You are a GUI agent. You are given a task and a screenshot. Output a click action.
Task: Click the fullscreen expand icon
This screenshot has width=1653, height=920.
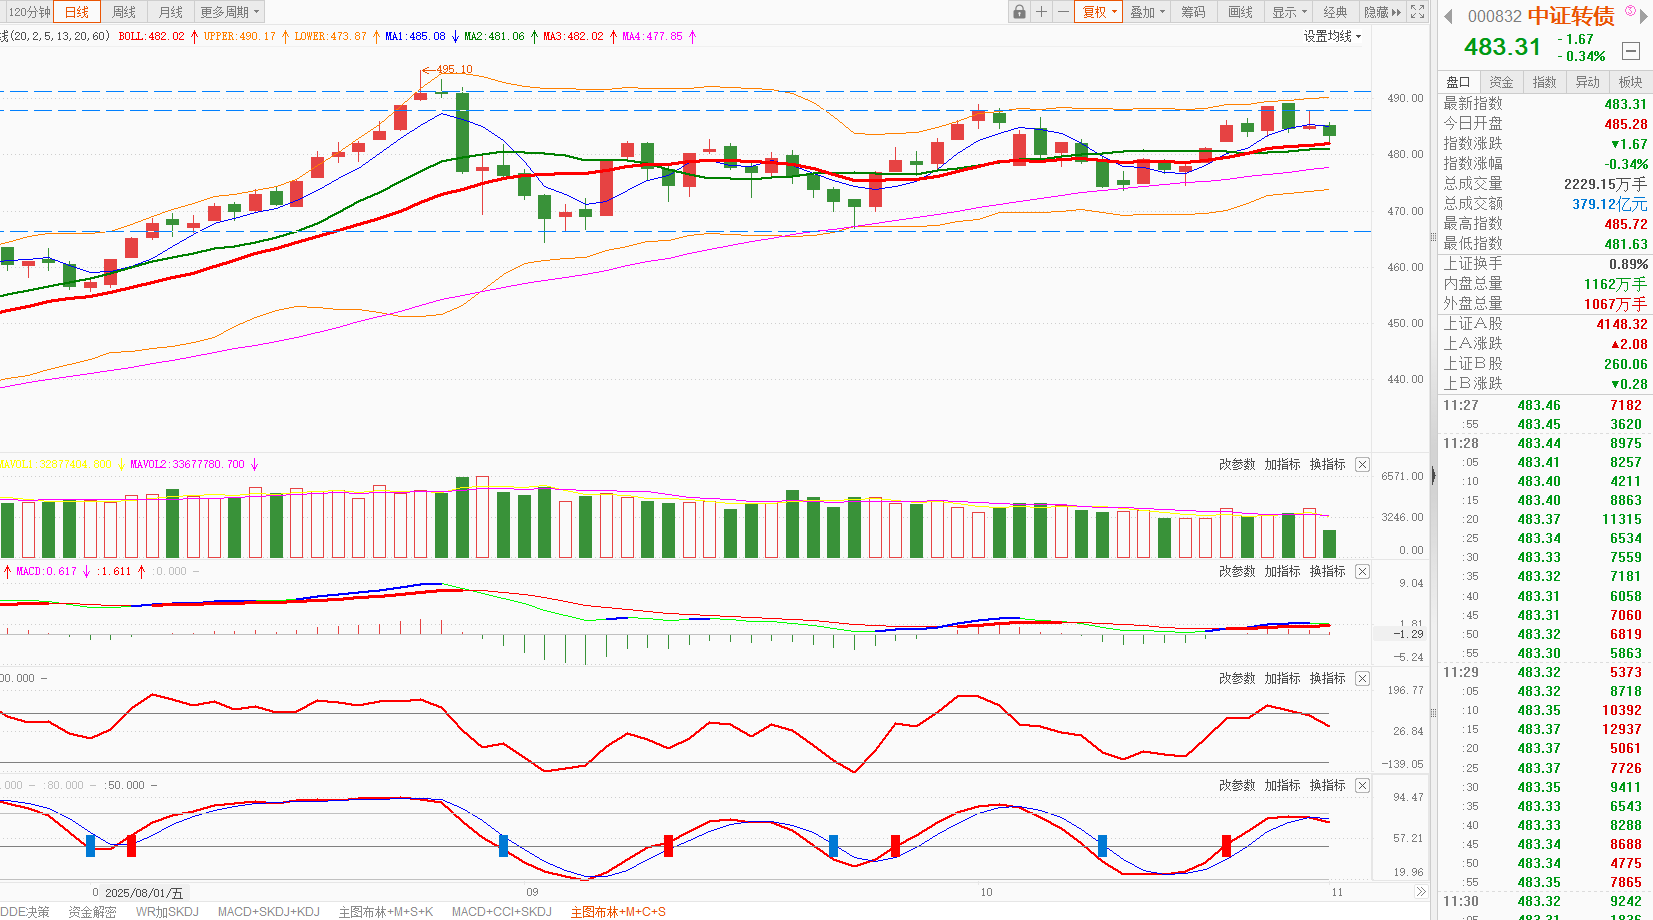click(1417, 12)
